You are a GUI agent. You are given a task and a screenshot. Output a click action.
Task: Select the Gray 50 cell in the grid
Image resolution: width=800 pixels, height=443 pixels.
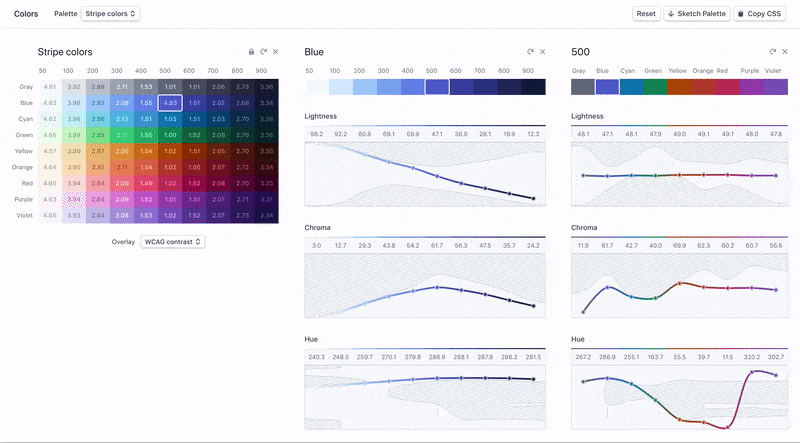(x=50, y=87)
